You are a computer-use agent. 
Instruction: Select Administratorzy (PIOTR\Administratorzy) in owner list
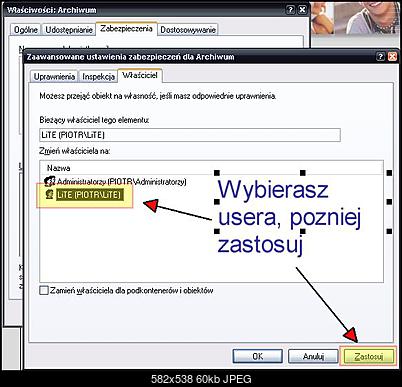click(122, 182)
